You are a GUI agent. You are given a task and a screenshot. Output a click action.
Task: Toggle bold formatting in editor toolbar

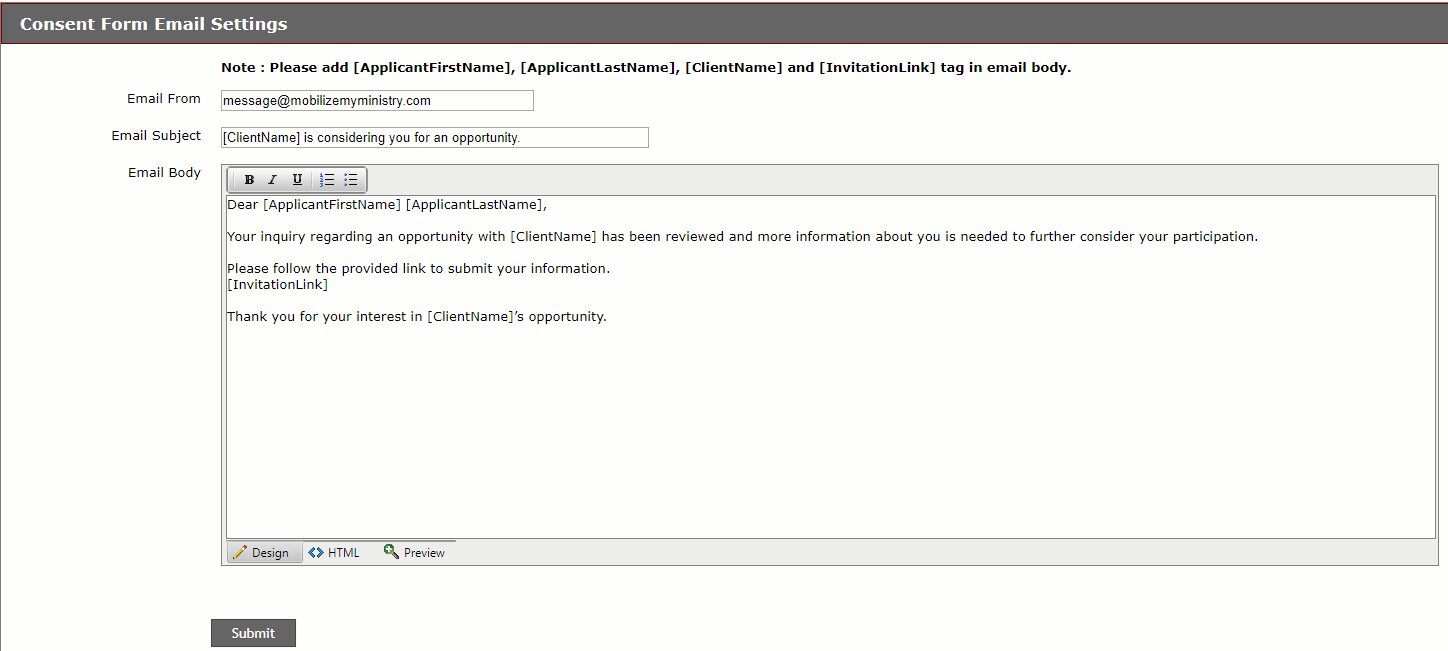click(x=249, y=180)
